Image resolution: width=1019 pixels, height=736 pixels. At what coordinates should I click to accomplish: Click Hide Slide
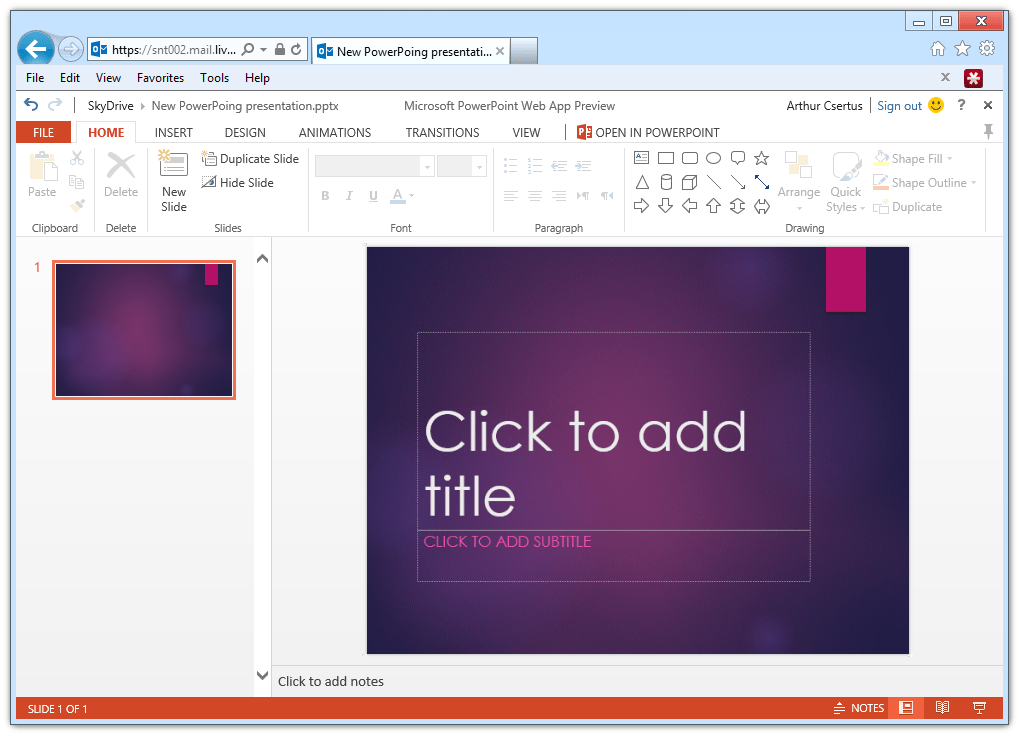point(237,183)
